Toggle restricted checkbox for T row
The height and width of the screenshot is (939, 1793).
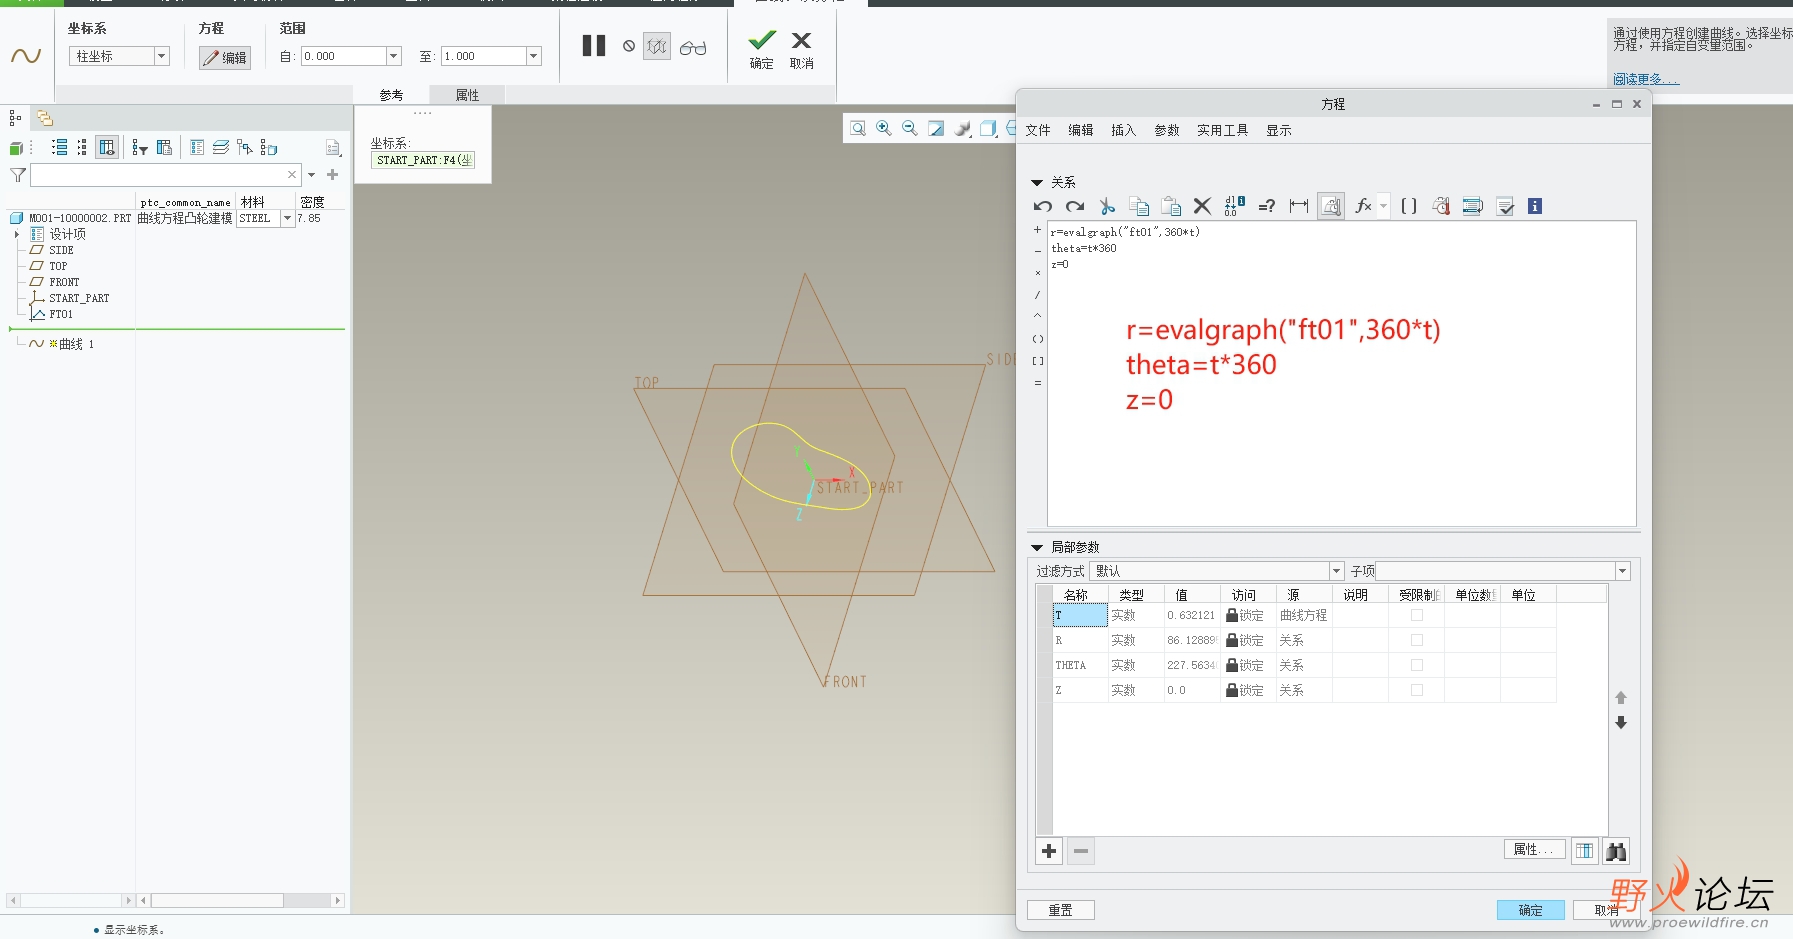point(1417,615)
